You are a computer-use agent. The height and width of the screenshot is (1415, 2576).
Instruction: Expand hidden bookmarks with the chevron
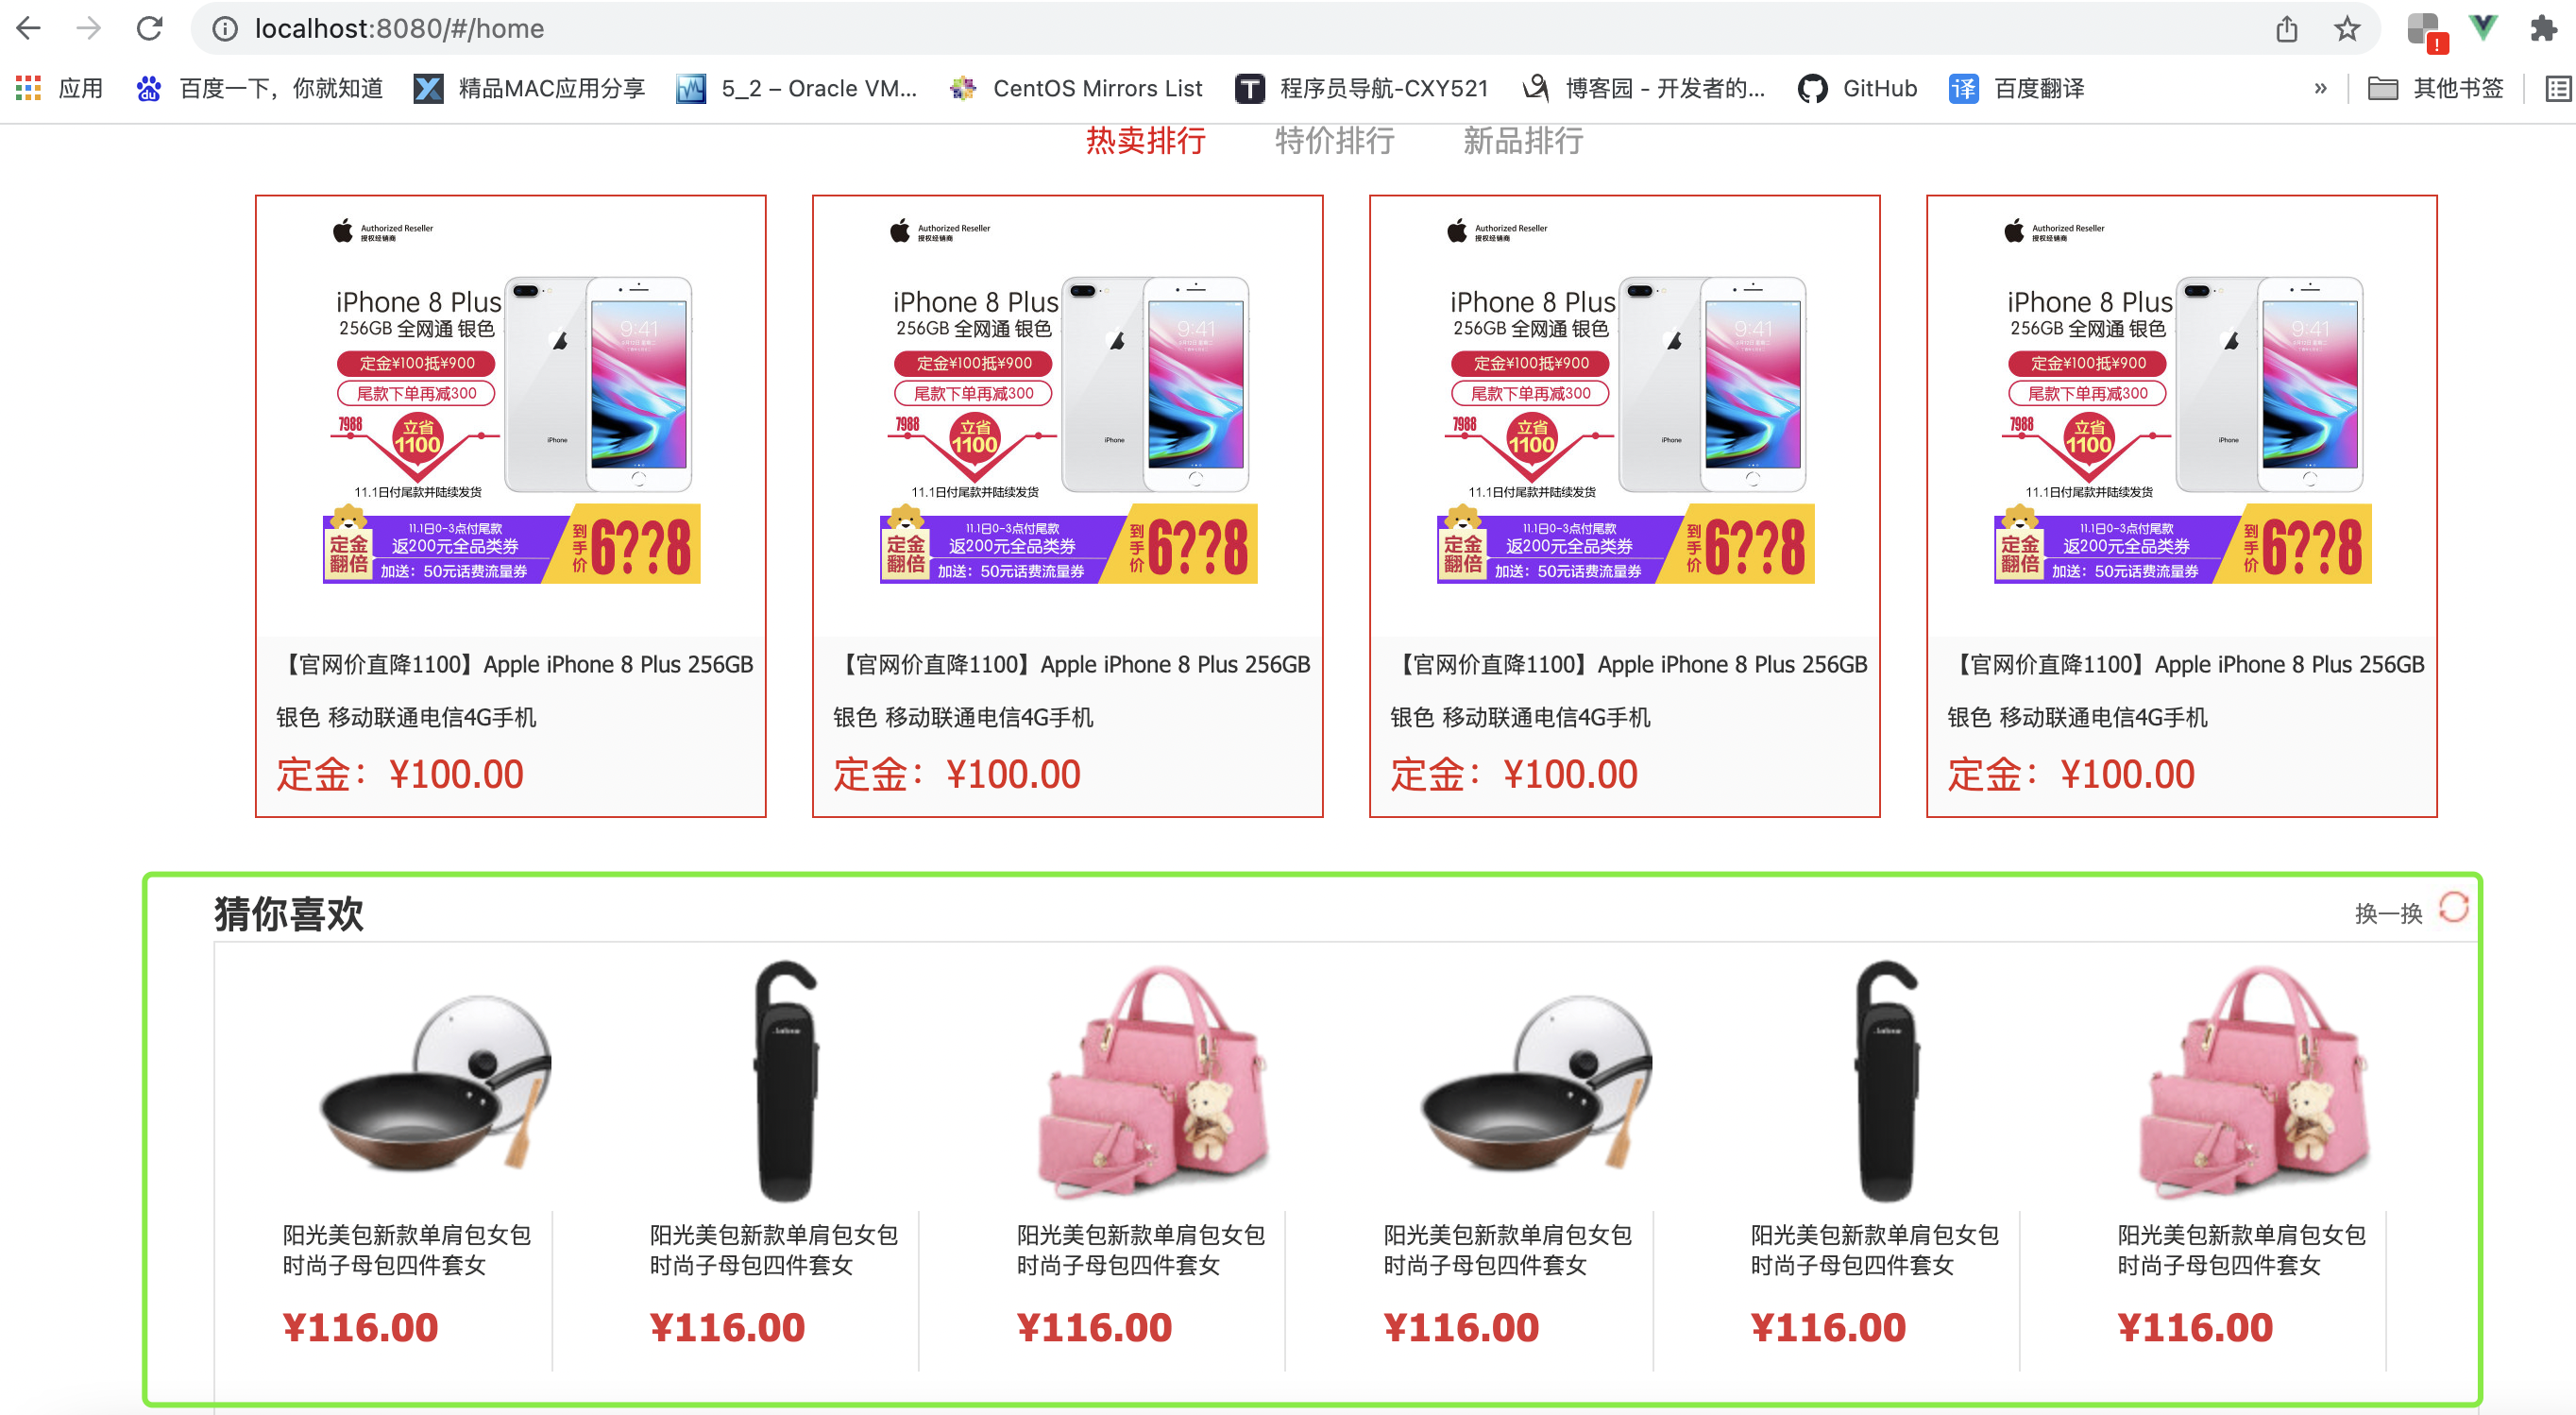tap(2320, 88)
